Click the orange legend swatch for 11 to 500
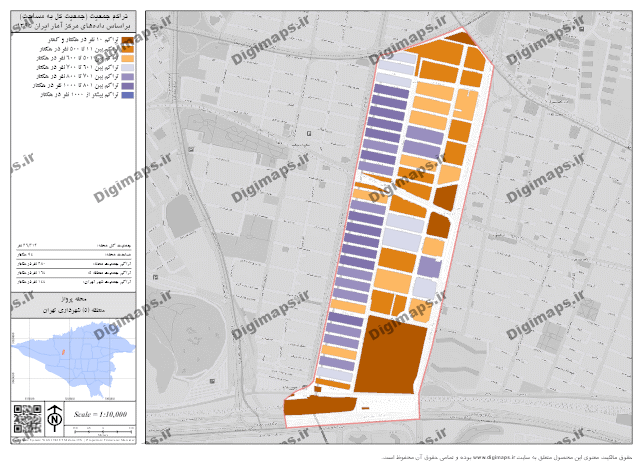The width and height of the screenshot is (643, 461). (x=128, y=49)
